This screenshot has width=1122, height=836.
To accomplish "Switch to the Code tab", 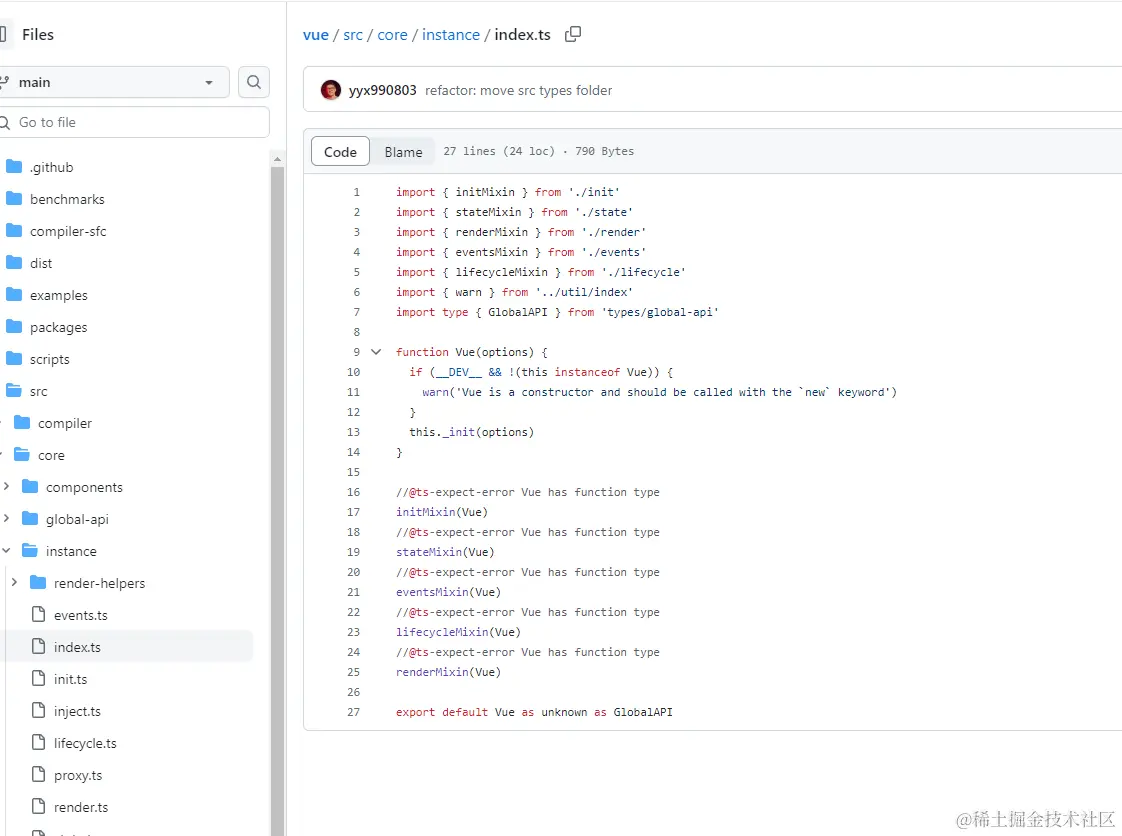I will point(340,152).
